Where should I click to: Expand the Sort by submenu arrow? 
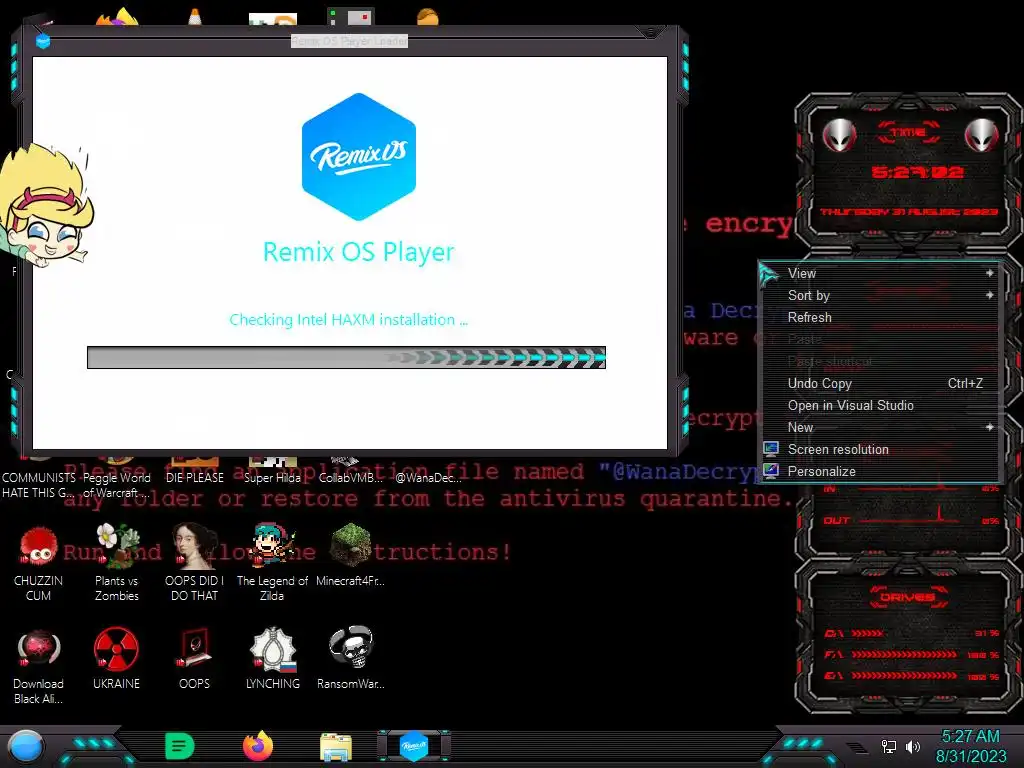[x=990, y=295]
